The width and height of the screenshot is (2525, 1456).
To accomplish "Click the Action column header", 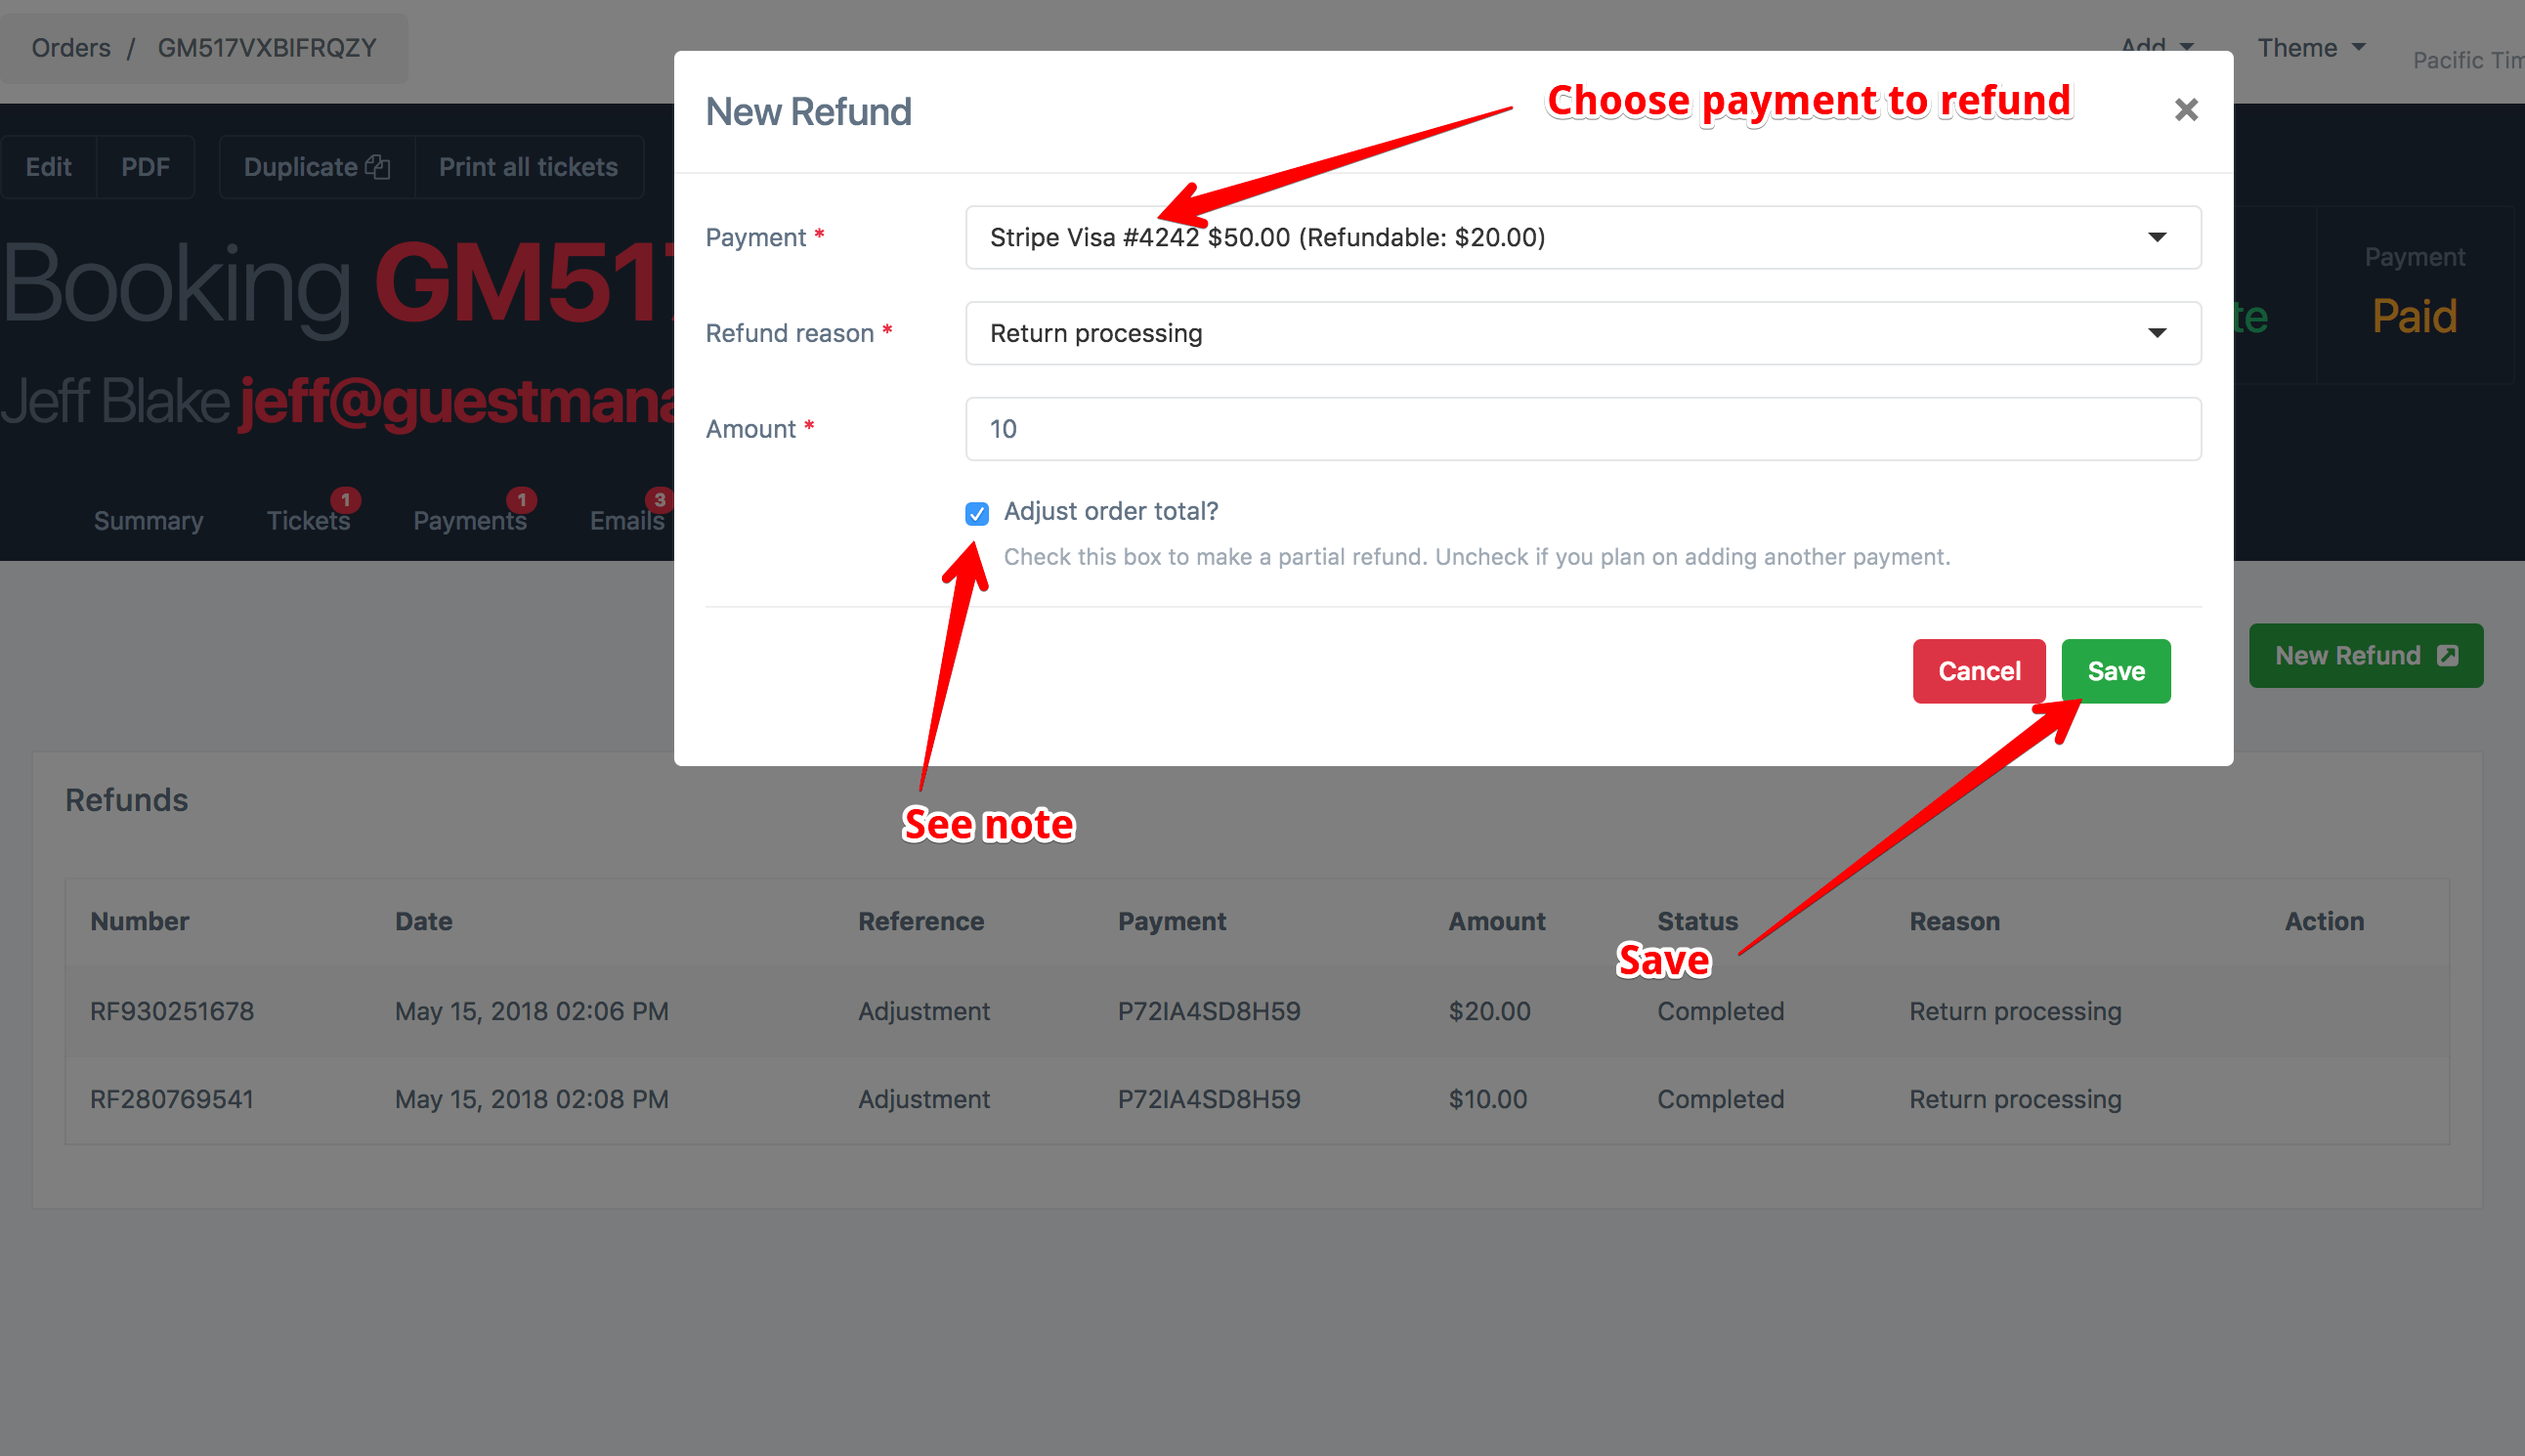I will click(x=2325, y=921).
